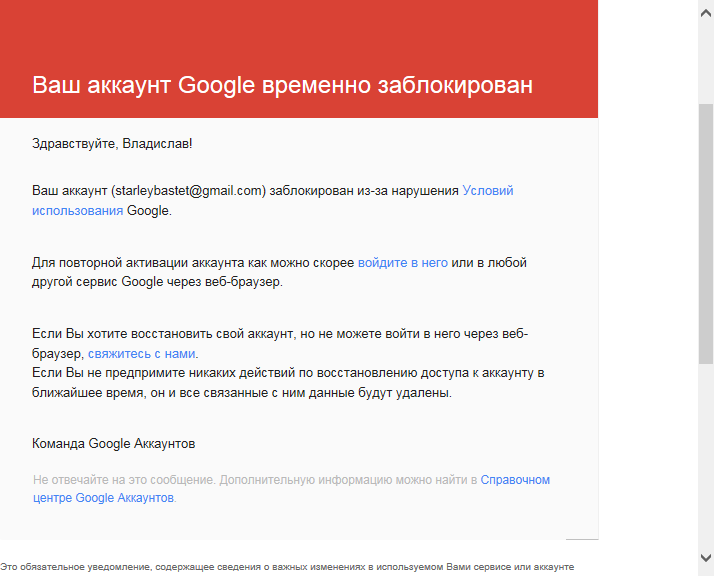
Task: Open the 'Справочном' help center link
Action: [515, 480]
